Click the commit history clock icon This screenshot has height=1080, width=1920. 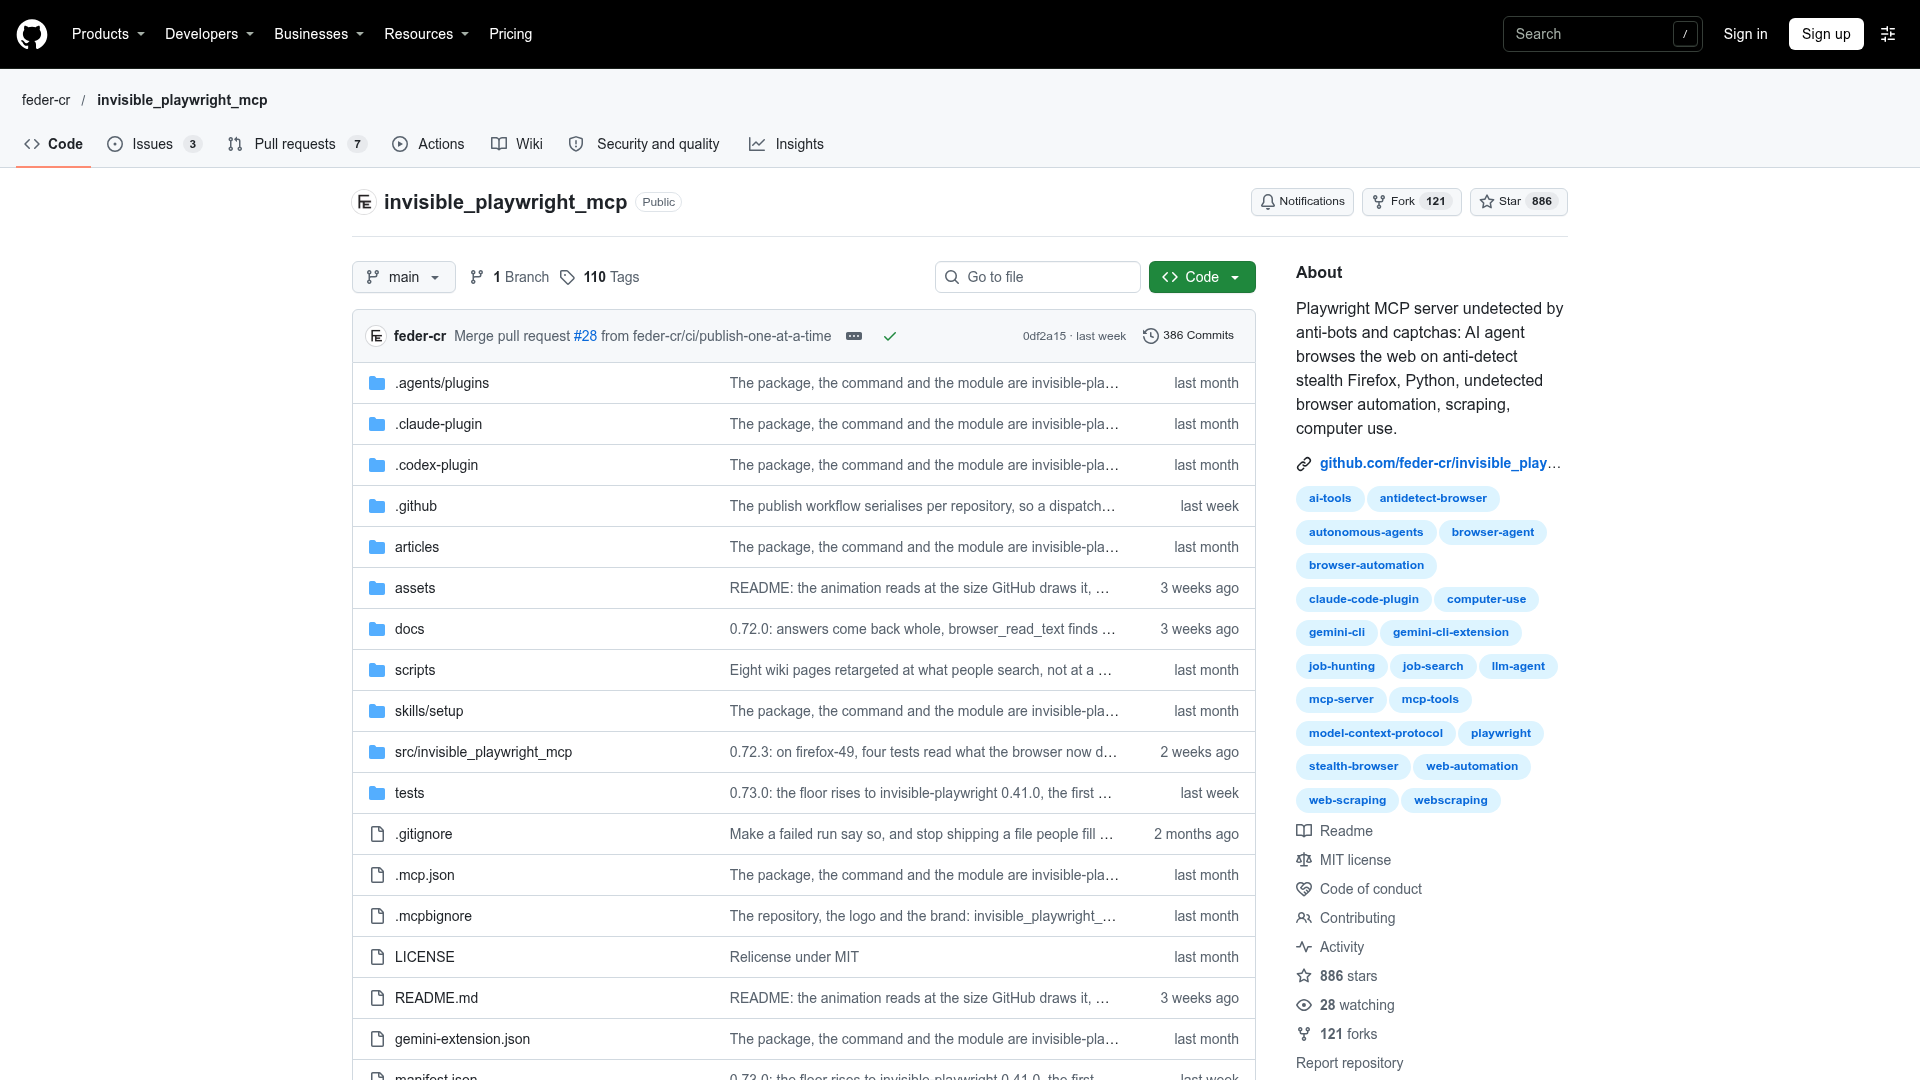click(1150, 336)
